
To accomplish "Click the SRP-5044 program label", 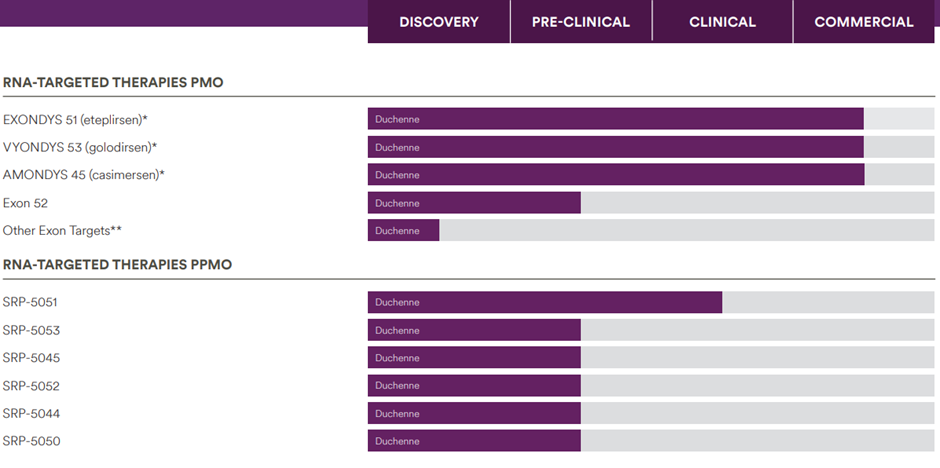I will (x=31, y=413).
